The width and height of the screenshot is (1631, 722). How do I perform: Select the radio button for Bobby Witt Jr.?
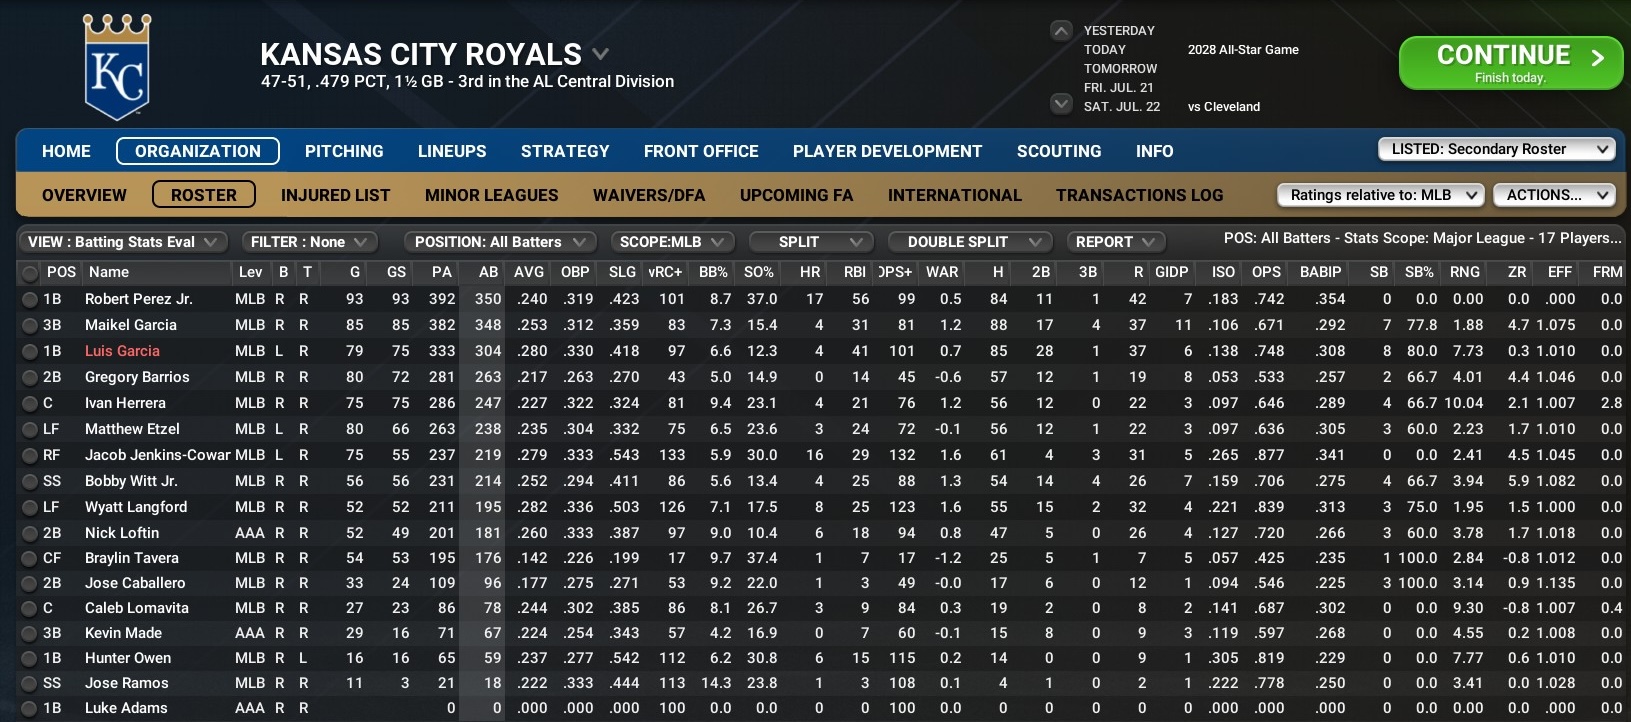[x=29, y=481]
